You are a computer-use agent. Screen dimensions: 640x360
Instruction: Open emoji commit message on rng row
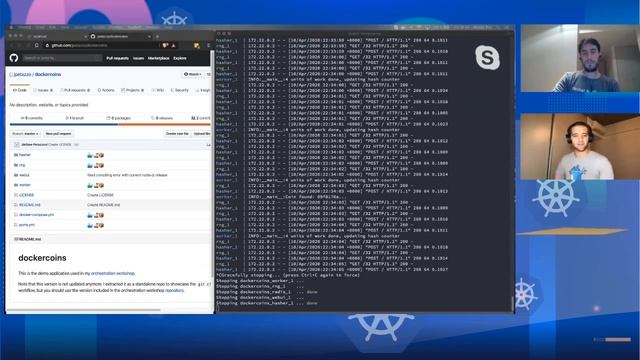(x=96, y=165)
